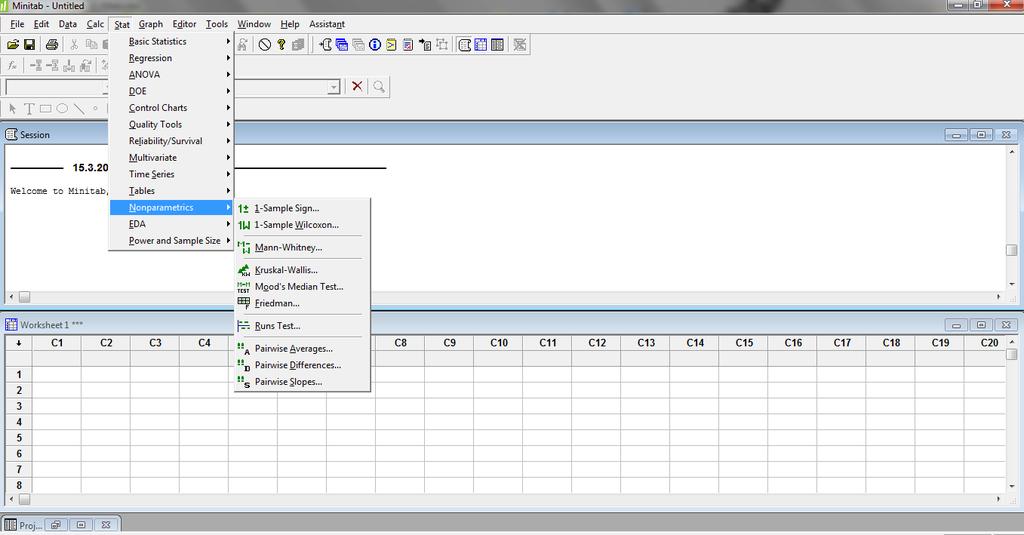
Task: Select the arrow pointer graph tool
Action: 12,108
